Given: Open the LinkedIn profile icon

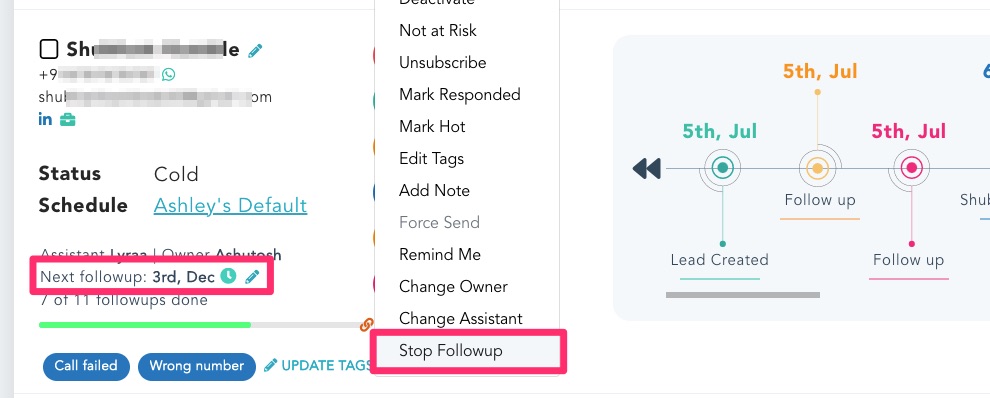Looking at the screenshot, I should 45,119.
